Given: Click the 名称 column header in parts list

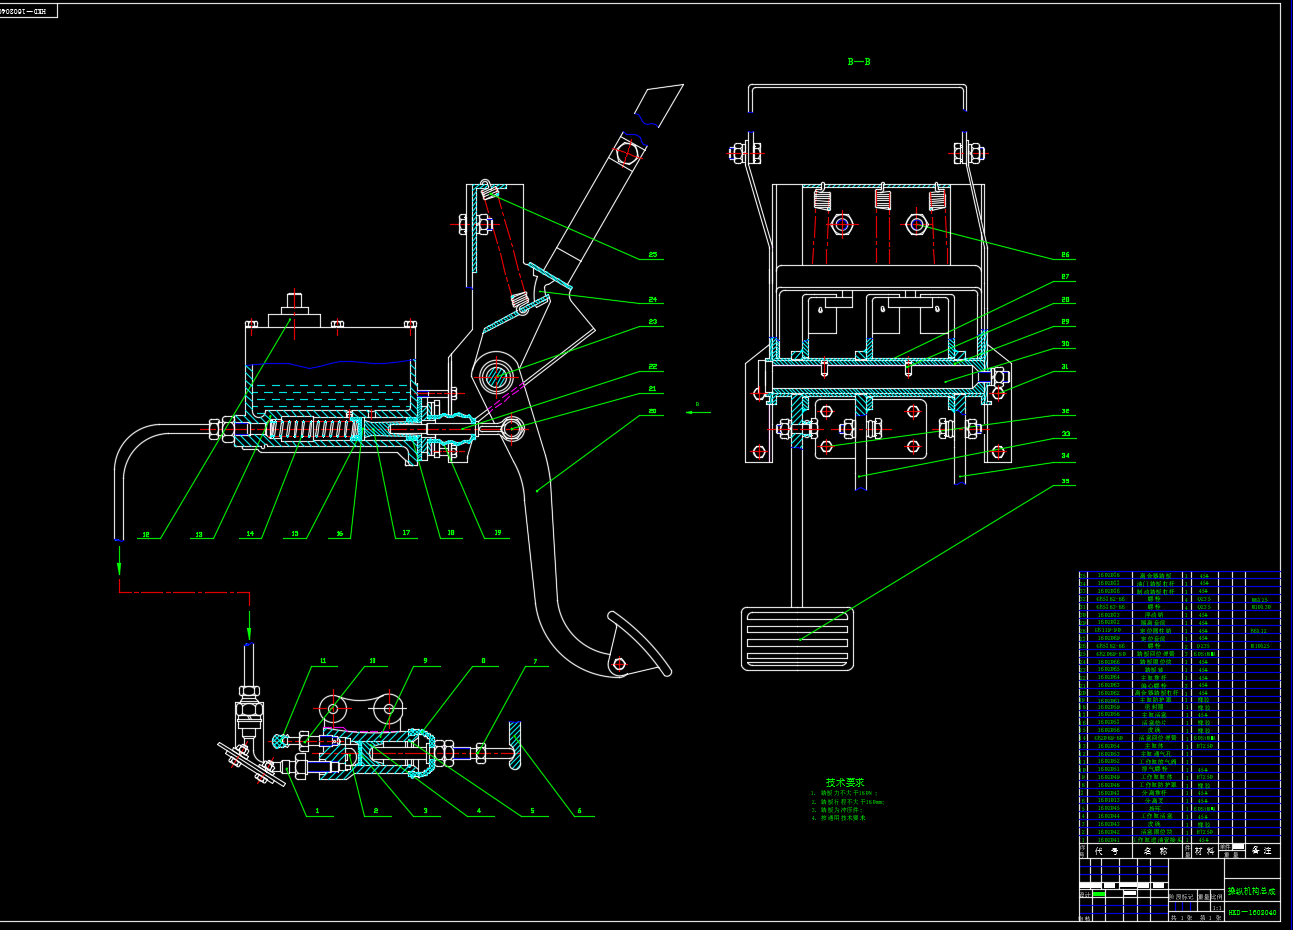Looking at the screenshot, I should [x=1155, y=851].
